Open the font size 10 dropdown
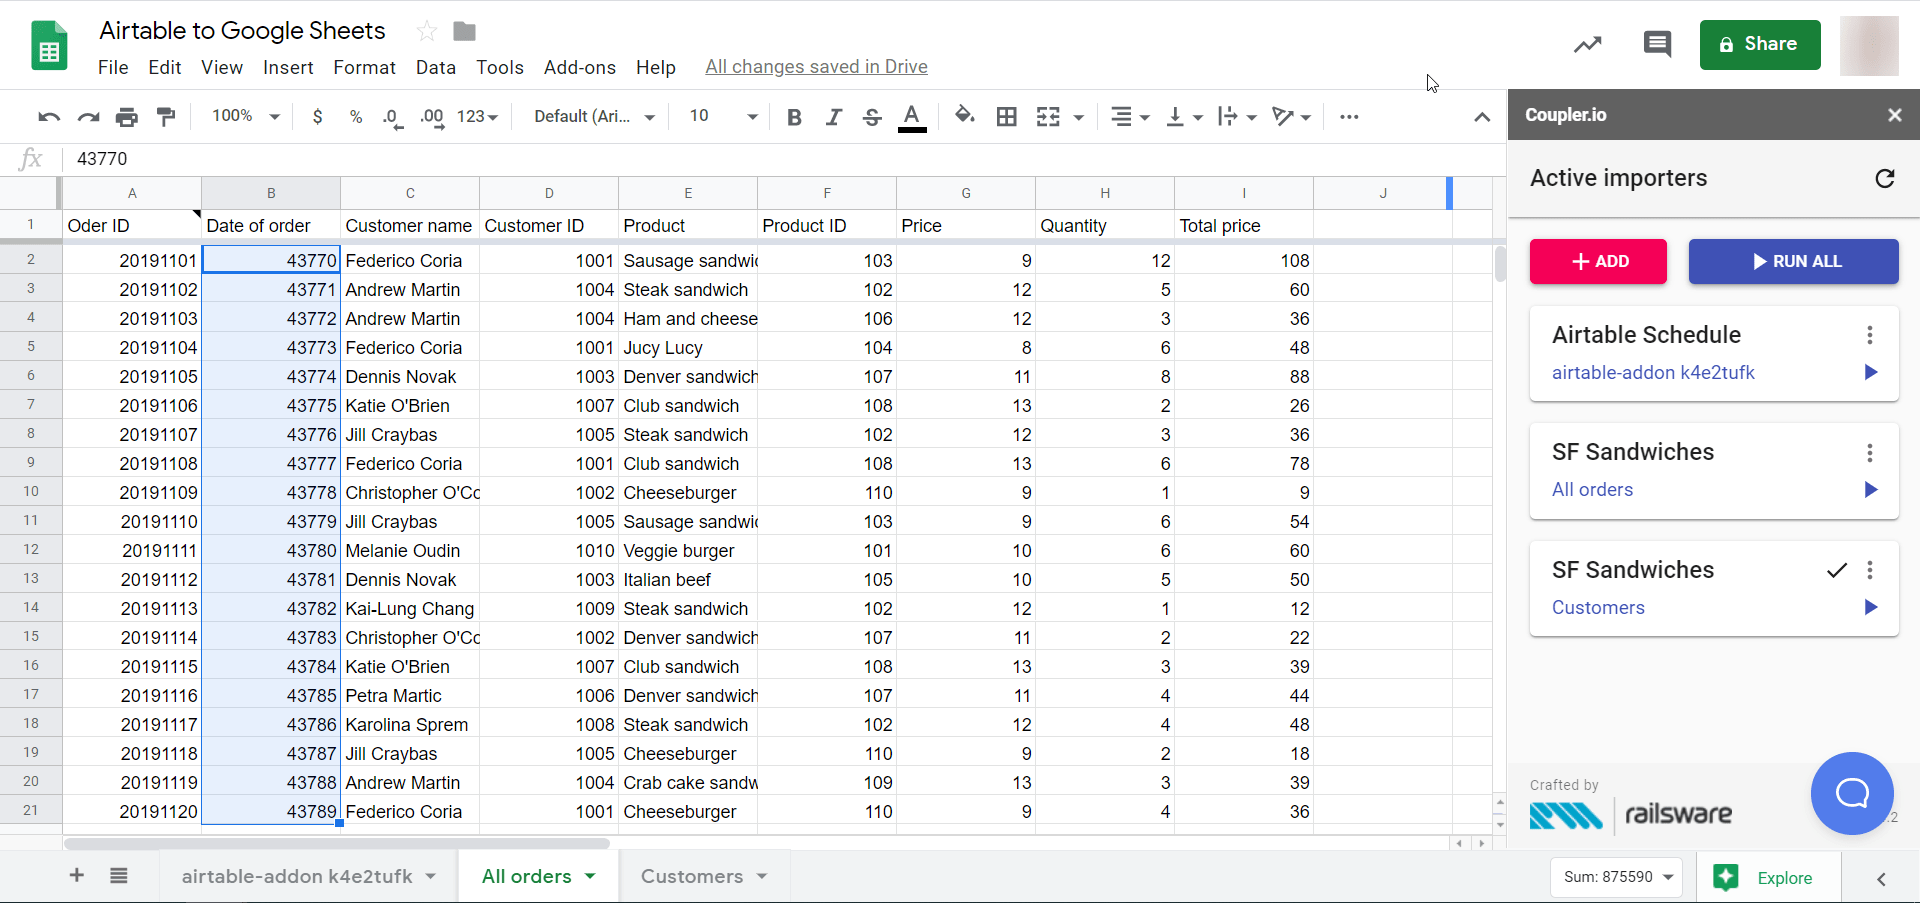Image resolution: width=1920 pixels, height=903 pixels. coord(723,117)
